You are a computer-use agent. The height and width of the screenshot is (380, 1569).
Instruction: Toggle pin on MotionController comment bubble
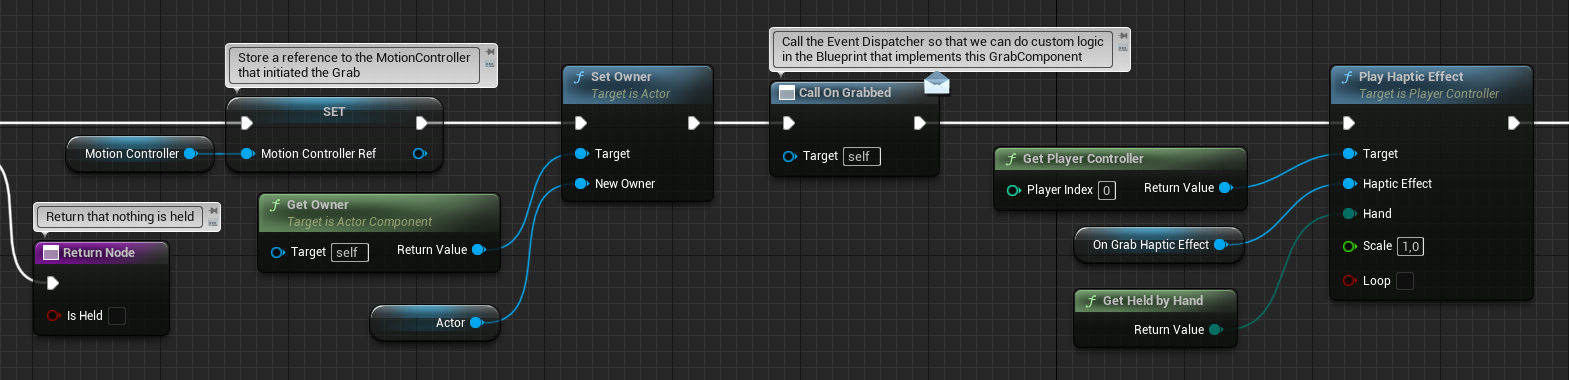[490, 52]
